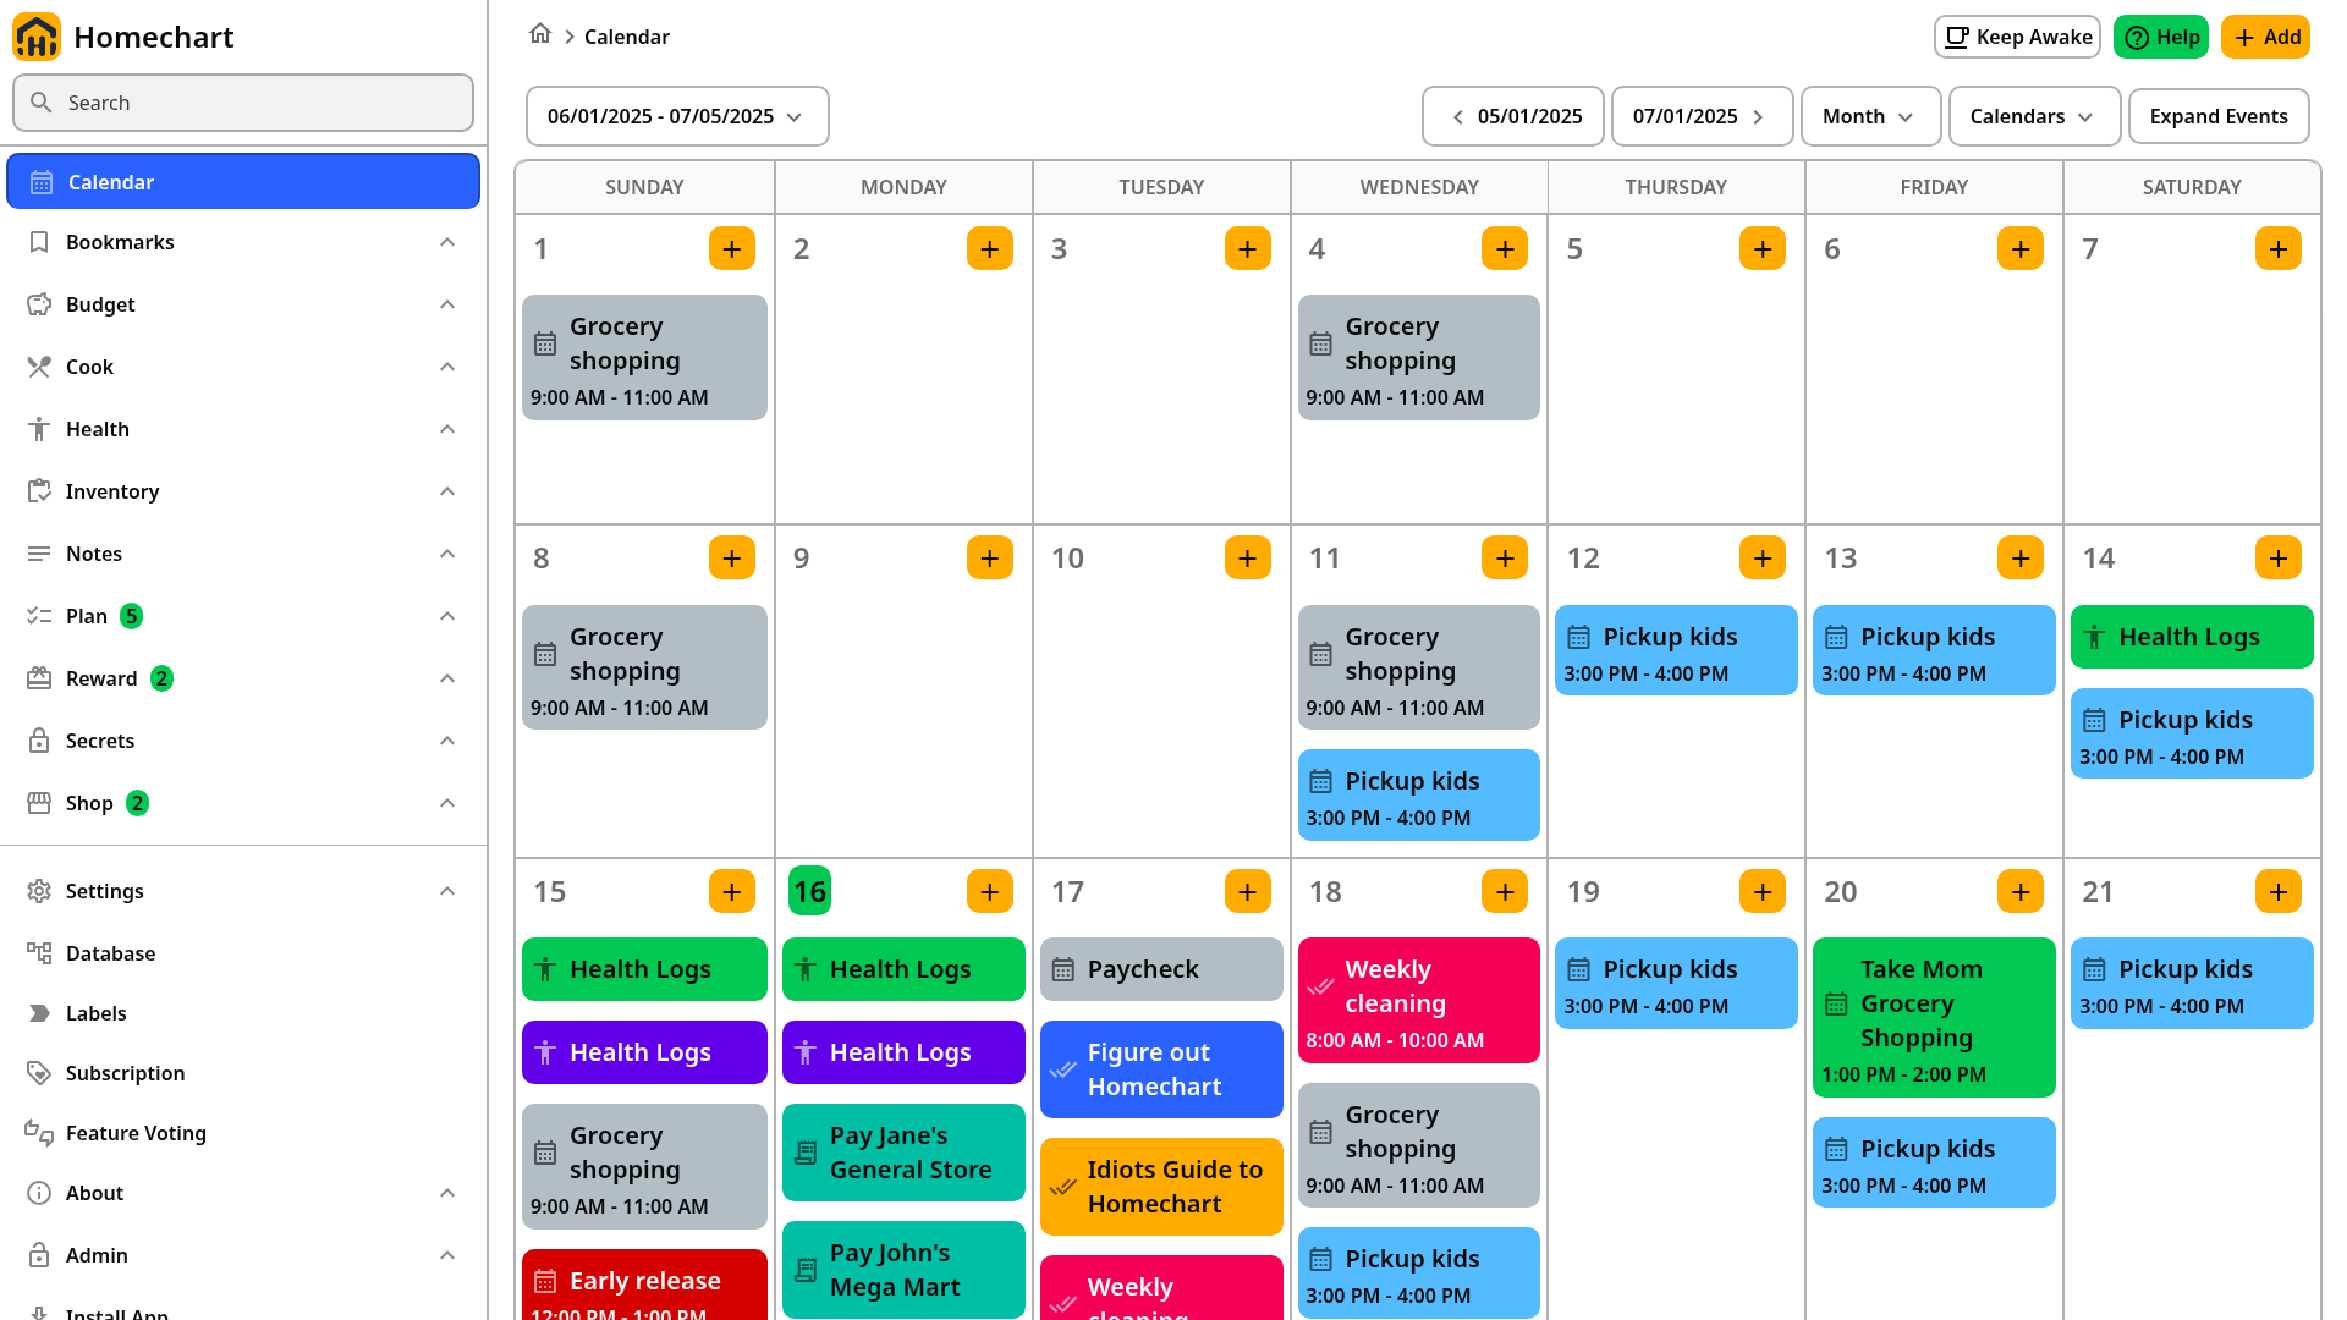Open Pay John's Mega Mart event

tap(903, 1269)
